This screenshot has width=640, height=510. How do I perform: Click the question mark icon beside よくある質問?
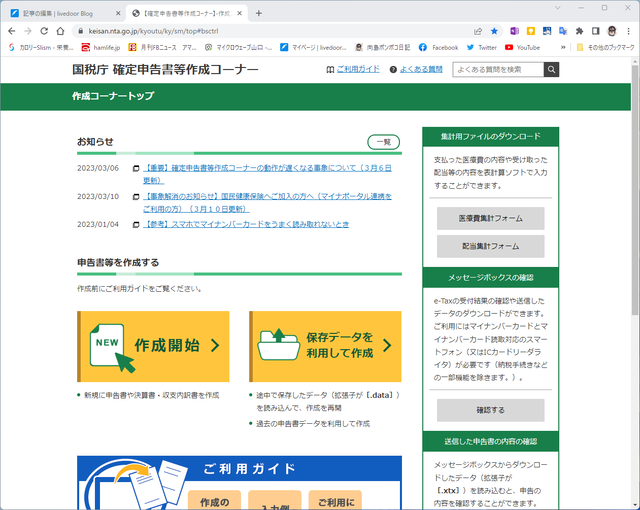[x=393, y=70]
